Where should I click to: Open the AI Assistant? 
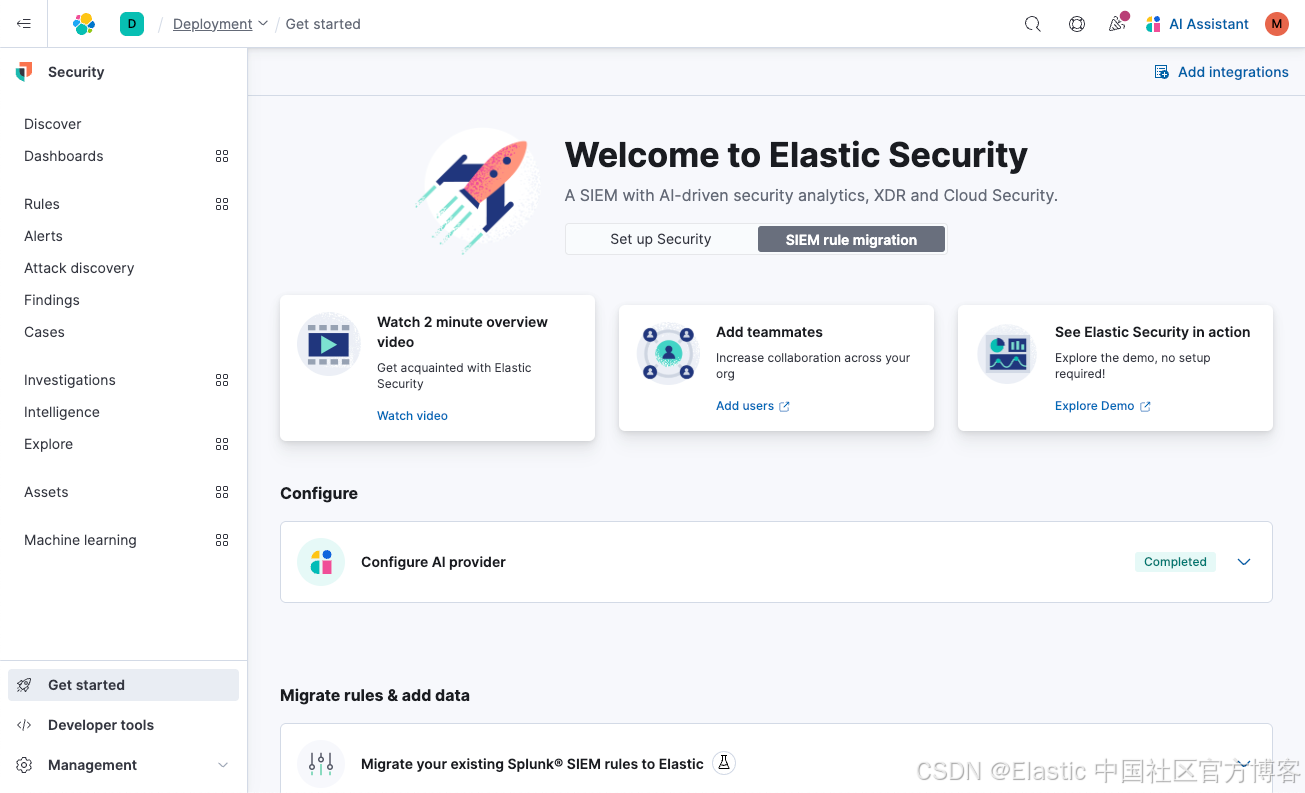click(x=1197, y=24)
